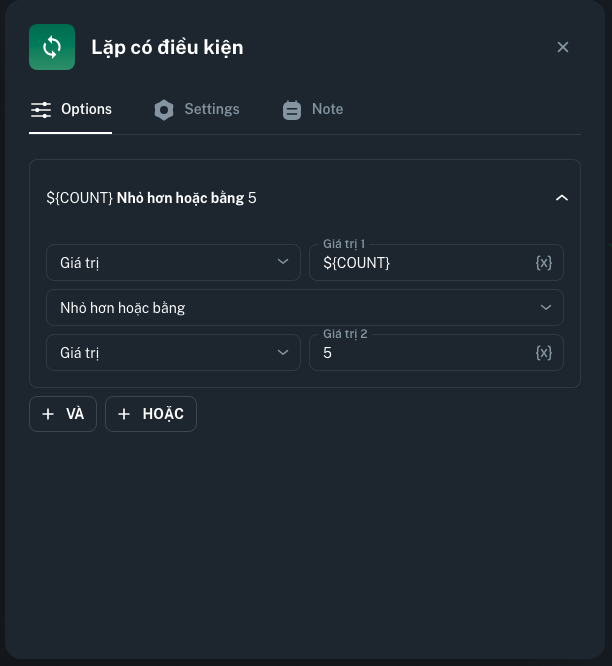
Task: Click the Options sliders icon
Action: 41,110
